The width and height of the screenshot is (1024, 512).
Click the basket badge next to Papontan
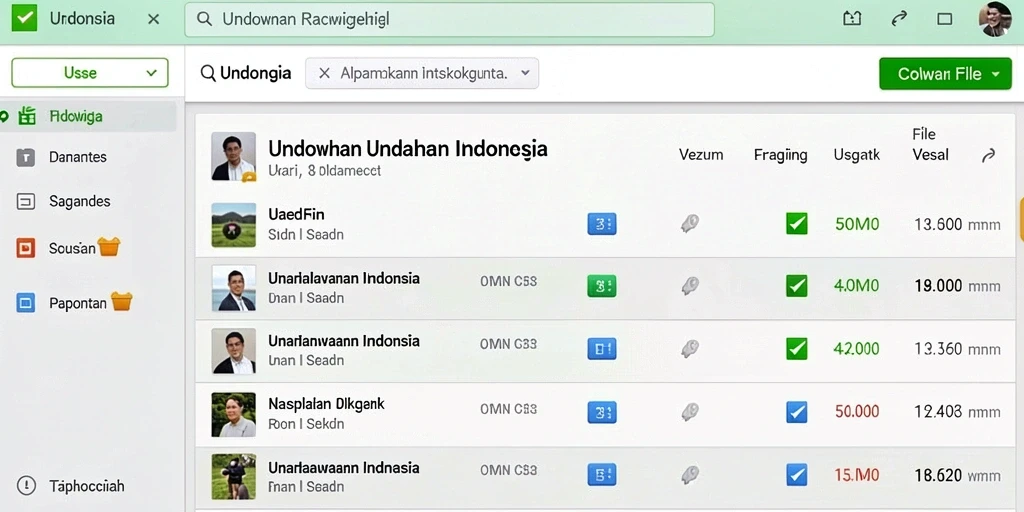pyautogui.click(x=121, y=301)
